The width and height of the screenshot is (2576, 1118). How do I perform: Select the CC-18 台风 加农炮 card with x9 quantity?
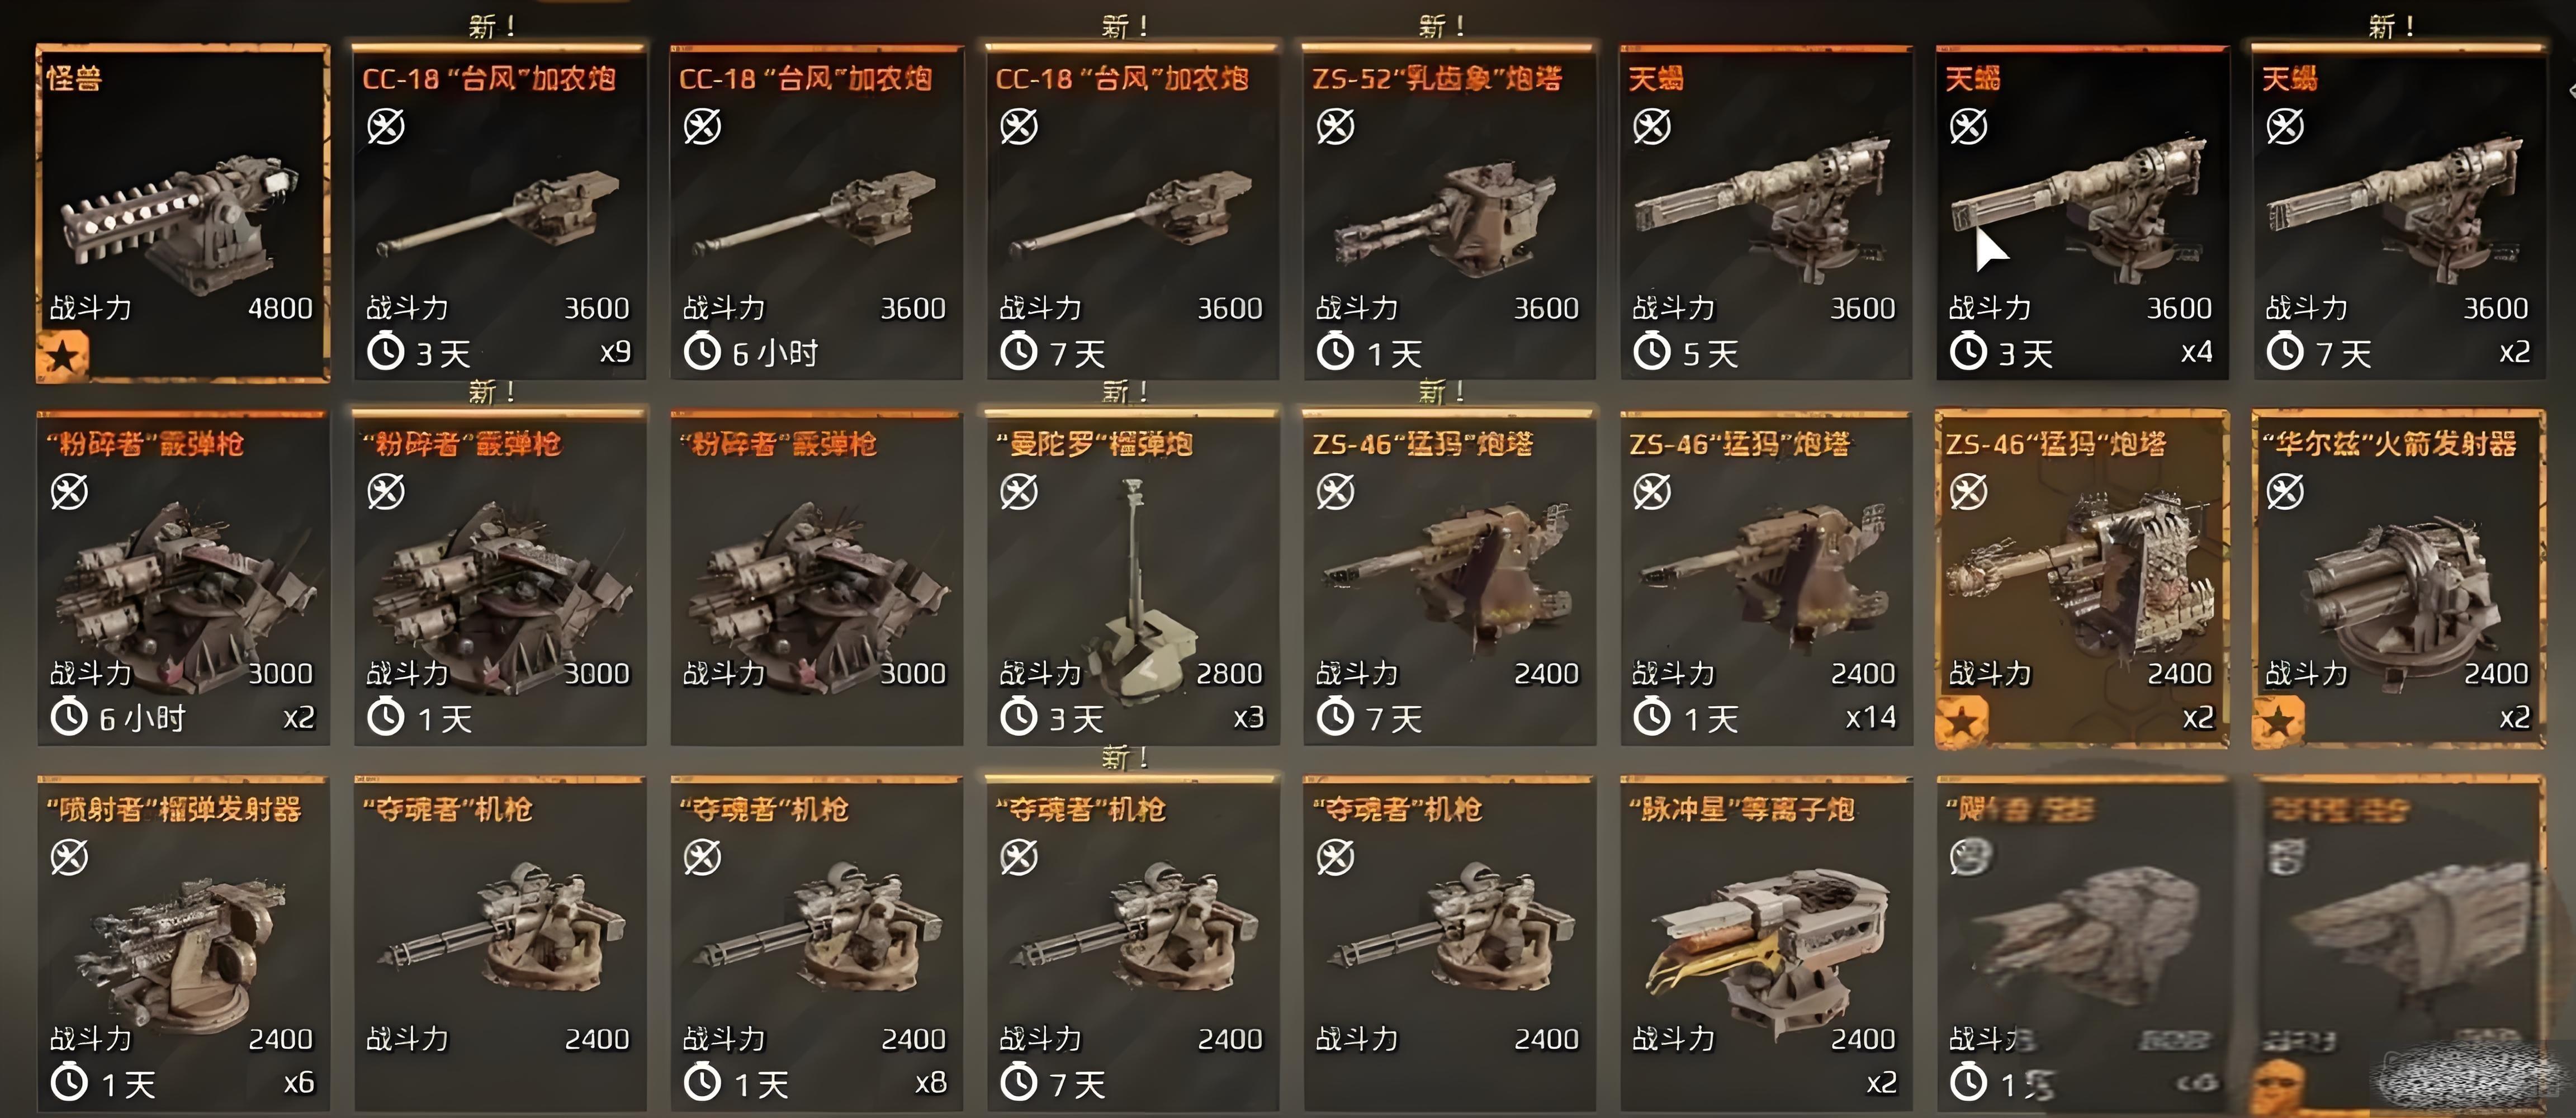coord(500,213)
